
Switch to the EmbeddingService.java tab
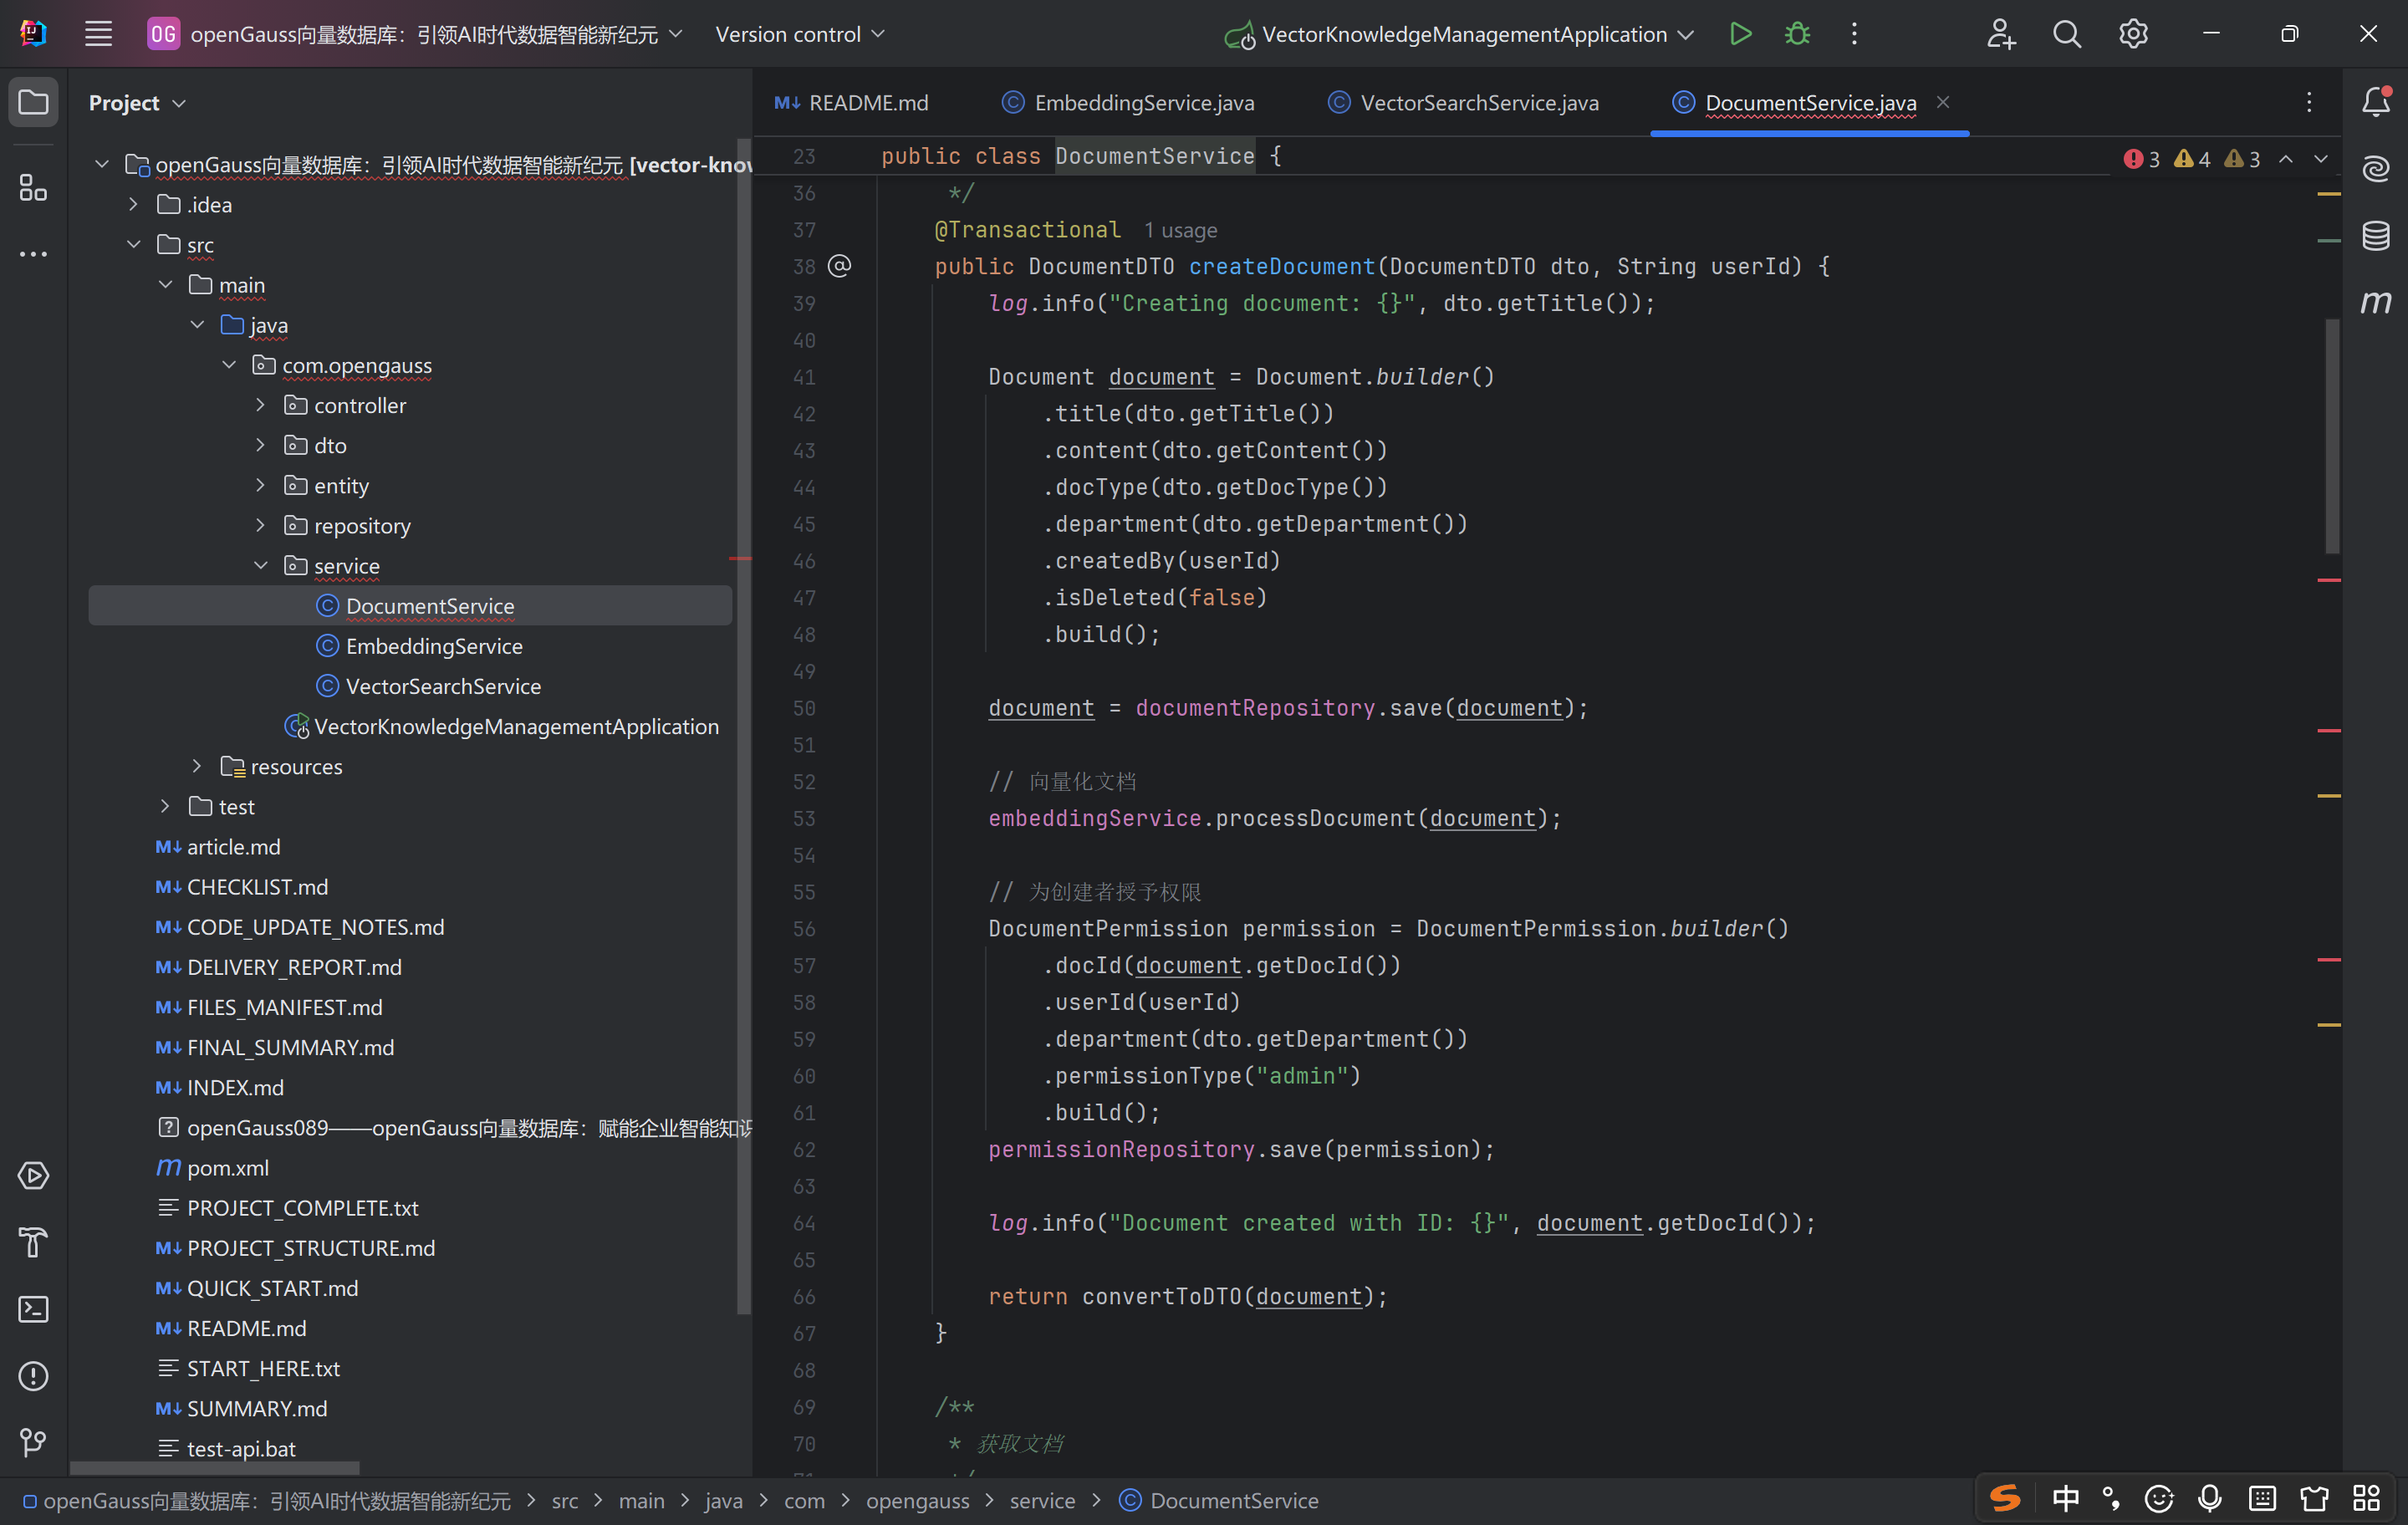click(x=1143, y=103)
